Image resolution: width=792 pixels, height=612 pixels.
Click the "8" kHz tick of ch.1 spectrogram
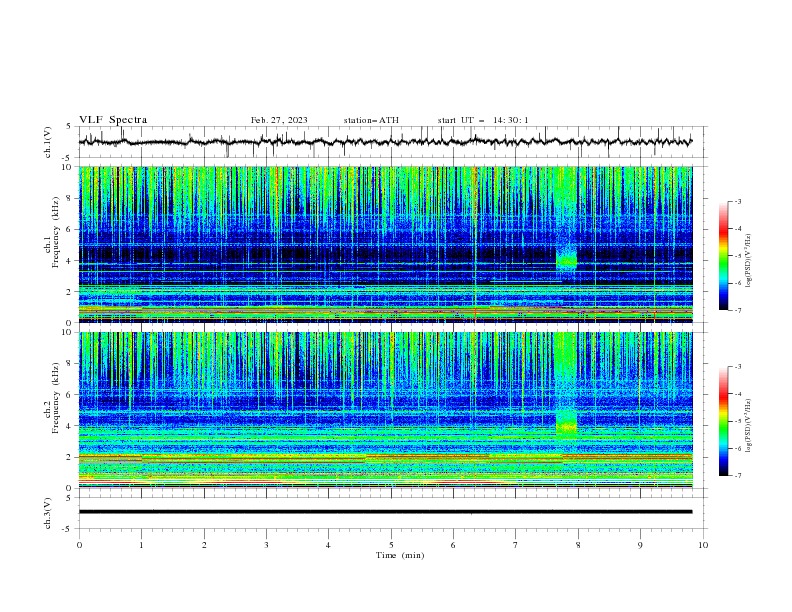[71, 198]
